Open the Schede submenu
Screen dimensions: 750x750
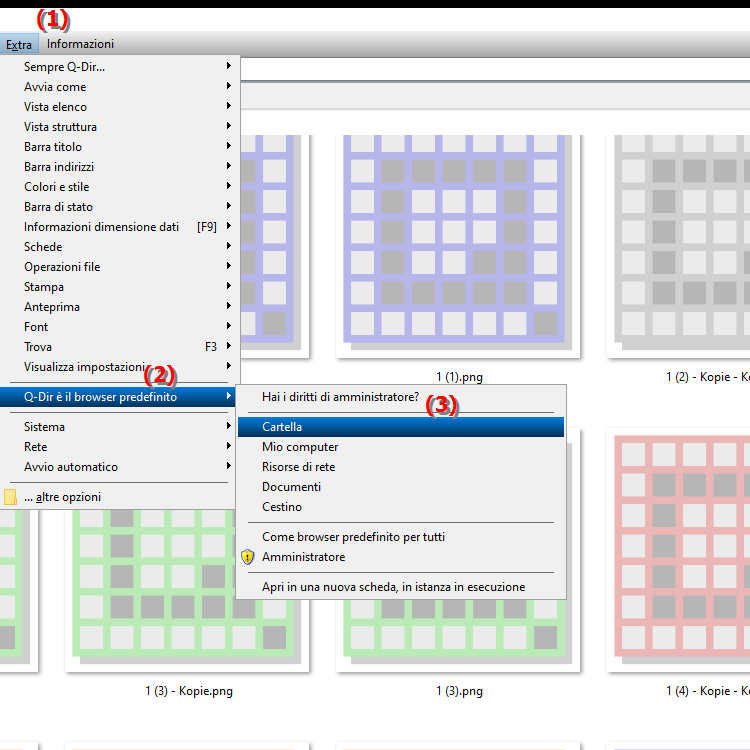click(x=118, y=247)
